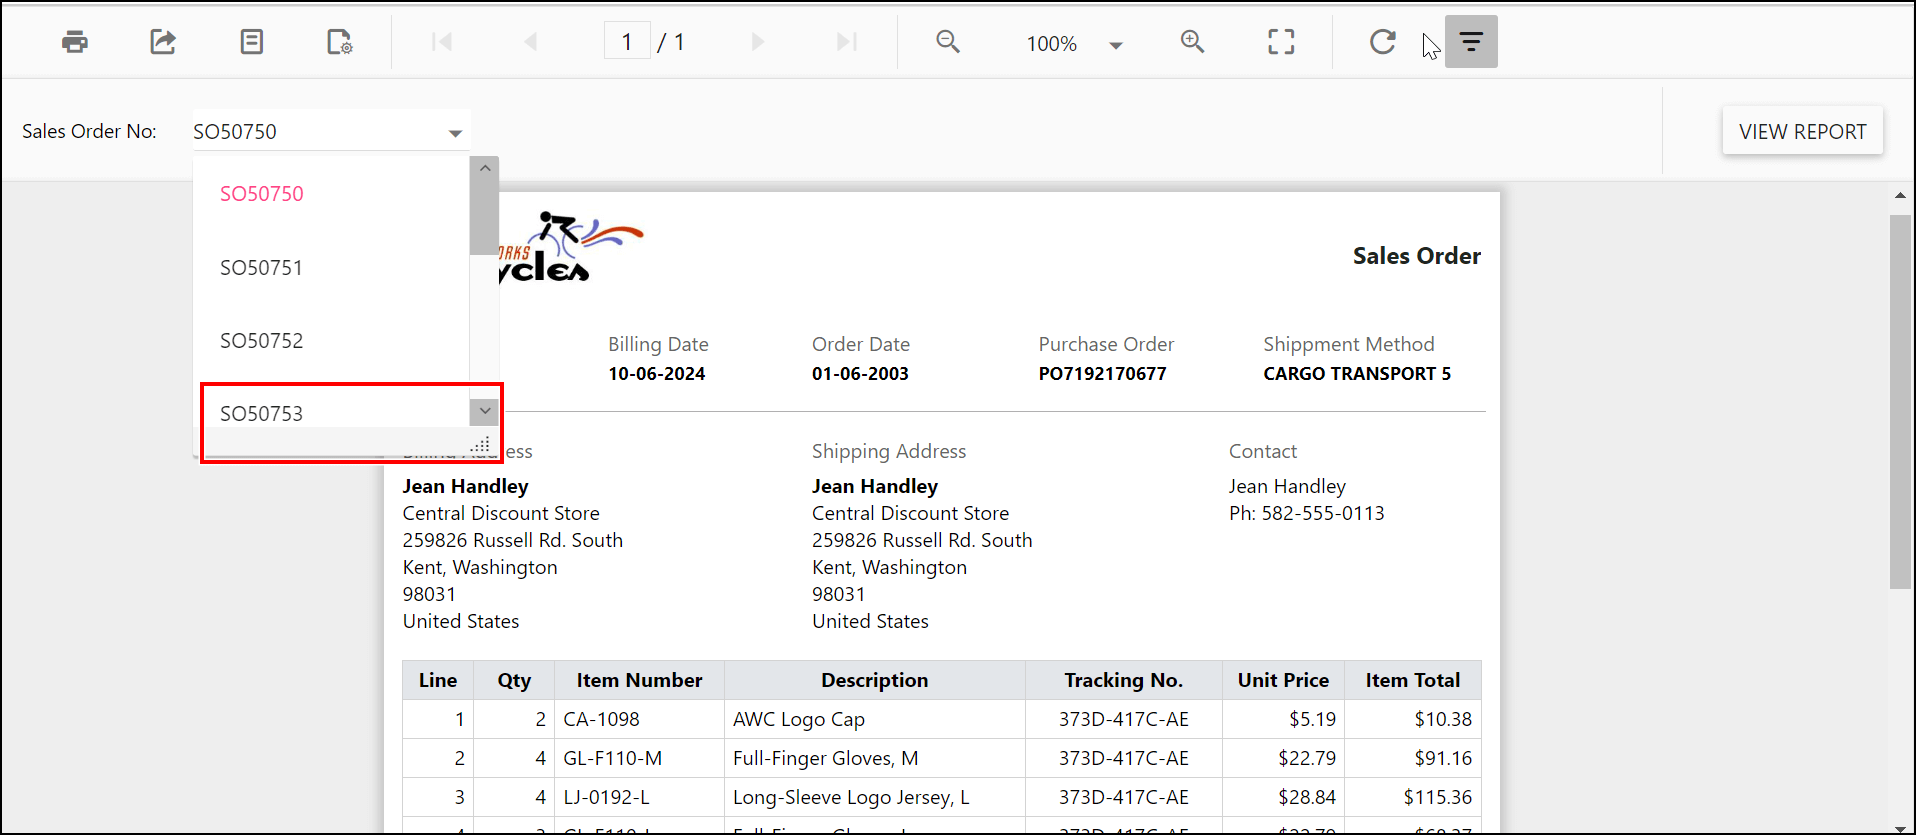Image resolution: width=1916 pixels, height=835 pixels.
Task: Click the zoom out magnifier
Action: [x=947, y=42]
